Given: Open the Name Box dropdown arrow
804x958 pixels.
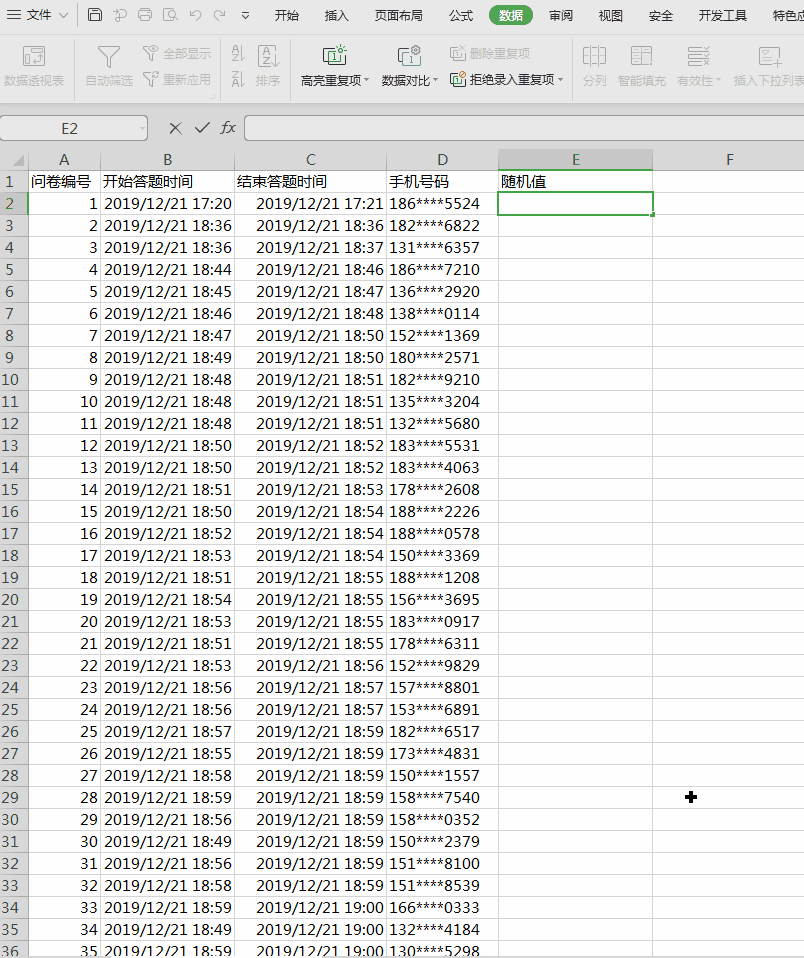Looking at the screenshot, I should pyautogui.click(x=142, y=129).
